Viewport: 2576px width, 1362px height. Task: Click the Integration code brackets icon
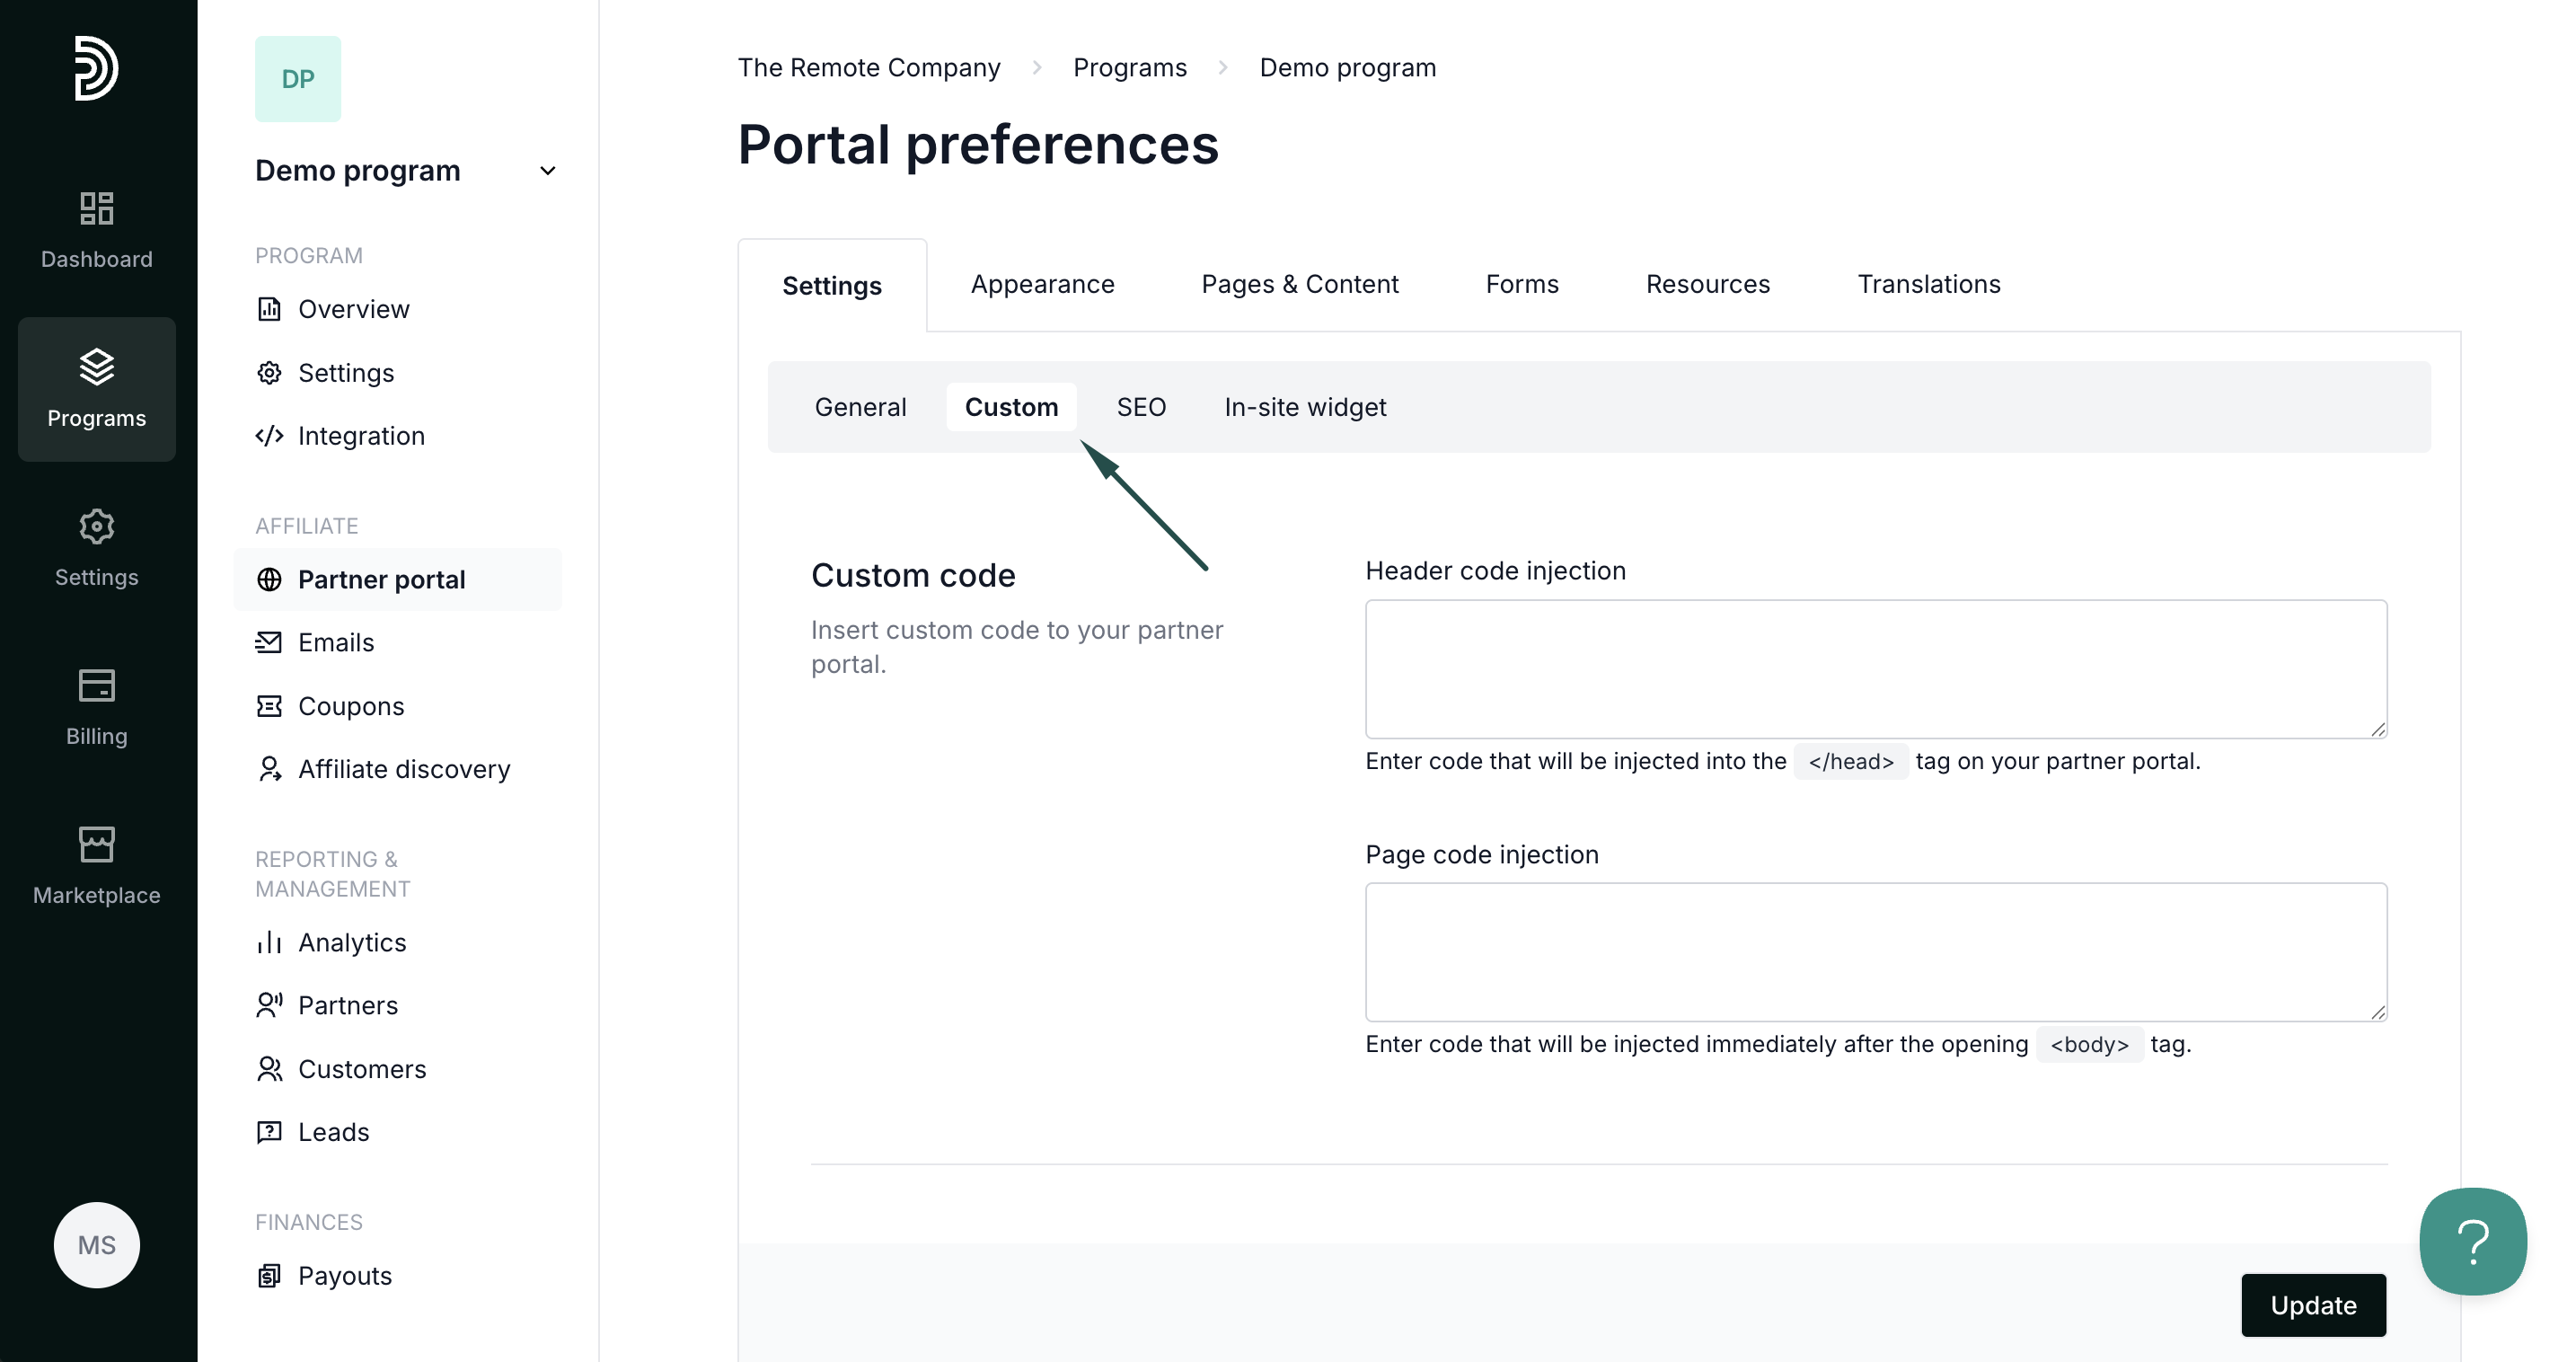tap(269, 436)
